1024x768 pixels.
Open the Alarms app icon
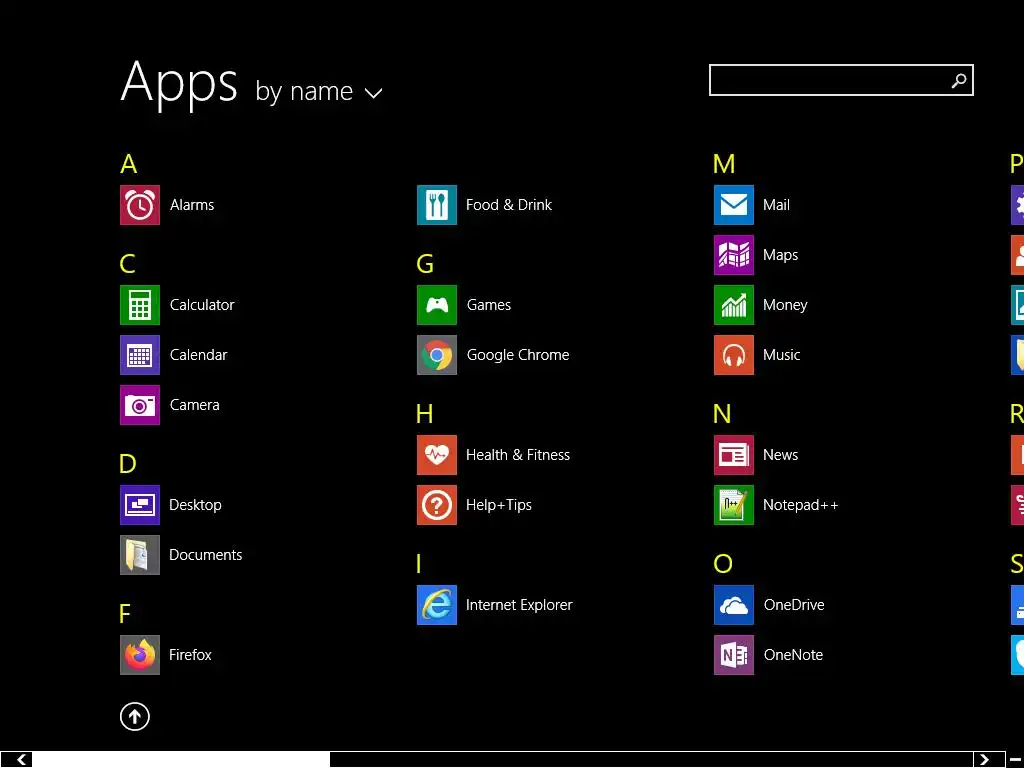(x=140, y=205)
